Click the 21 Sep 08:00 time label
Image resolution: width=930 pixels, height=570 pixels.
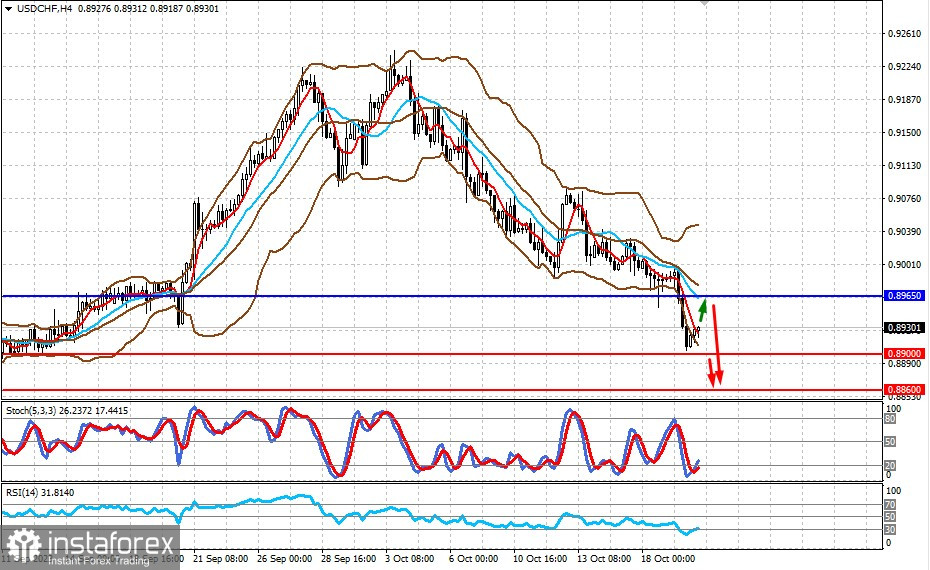click(x=221, y=559)
